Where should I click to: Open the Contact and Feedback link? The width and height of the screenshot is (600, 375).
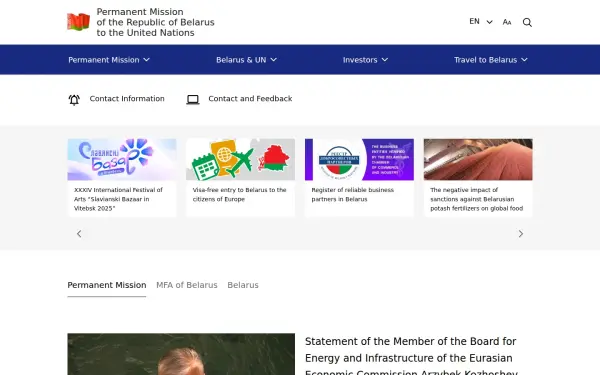pos(250,99)
